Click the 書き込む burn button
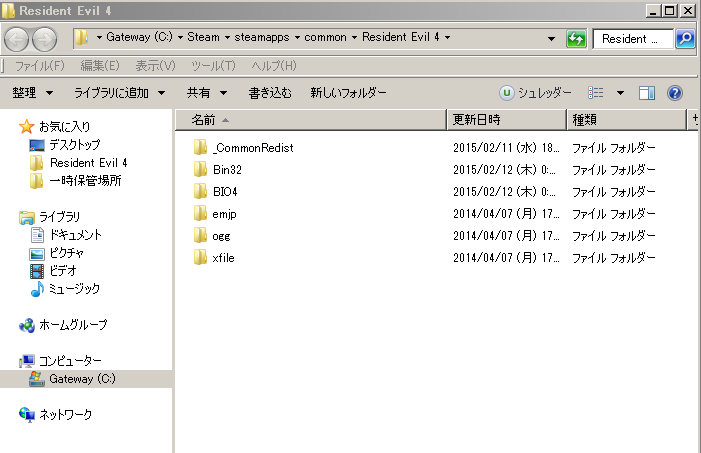 pos(270,93)
